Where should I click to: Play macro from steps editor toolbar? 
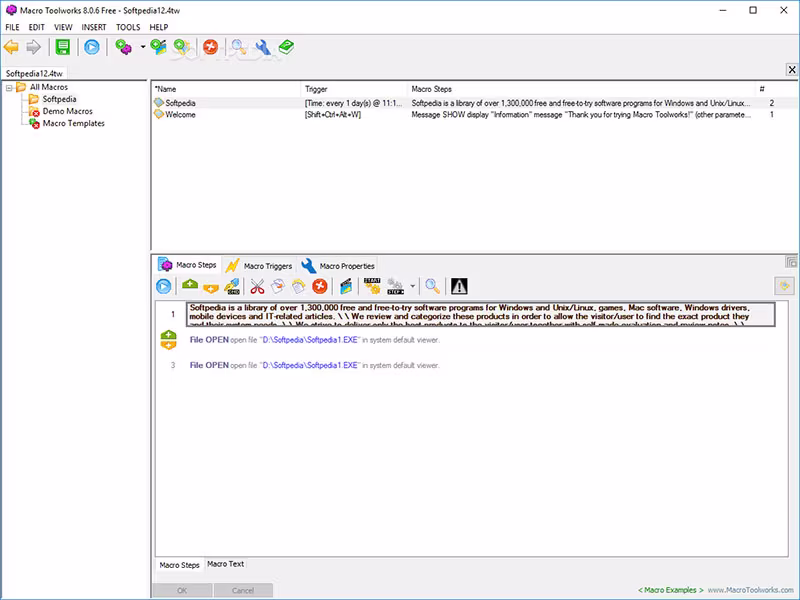(164, 286)
